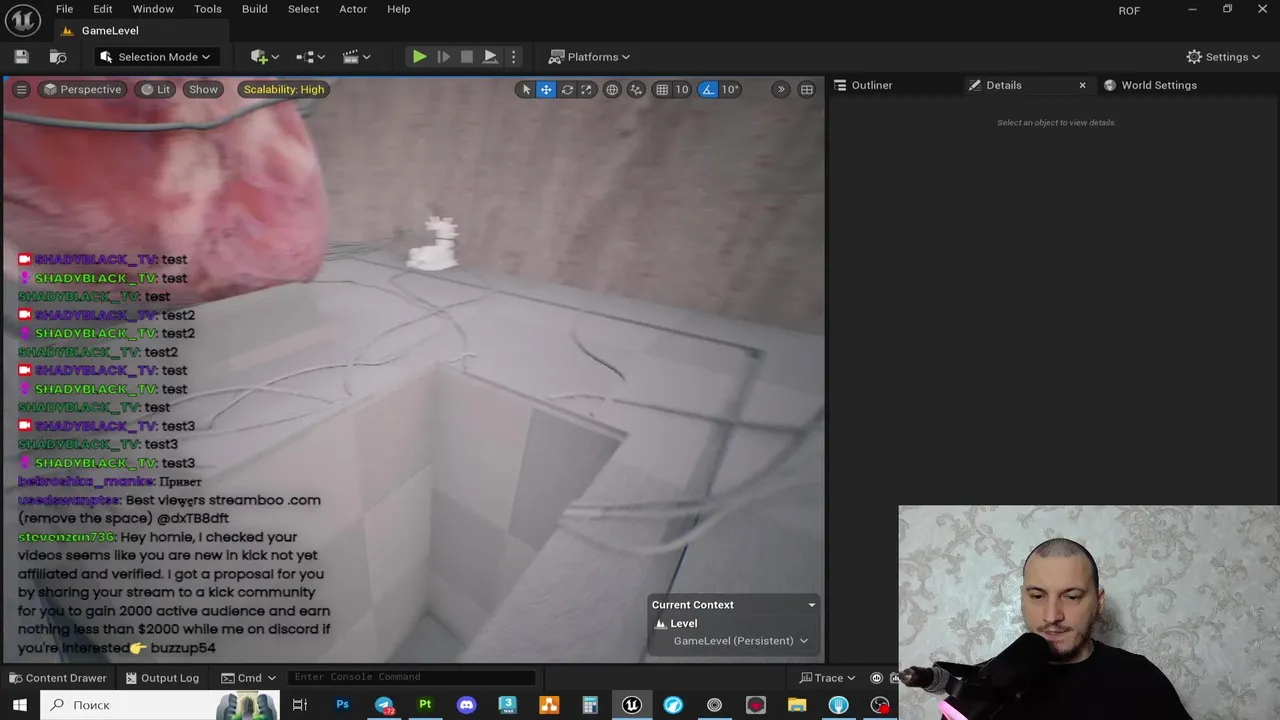The height and width of the screenshot is (720, 1280).
Task: Activate the select objects cursor tool
Action: click(526, 89)
